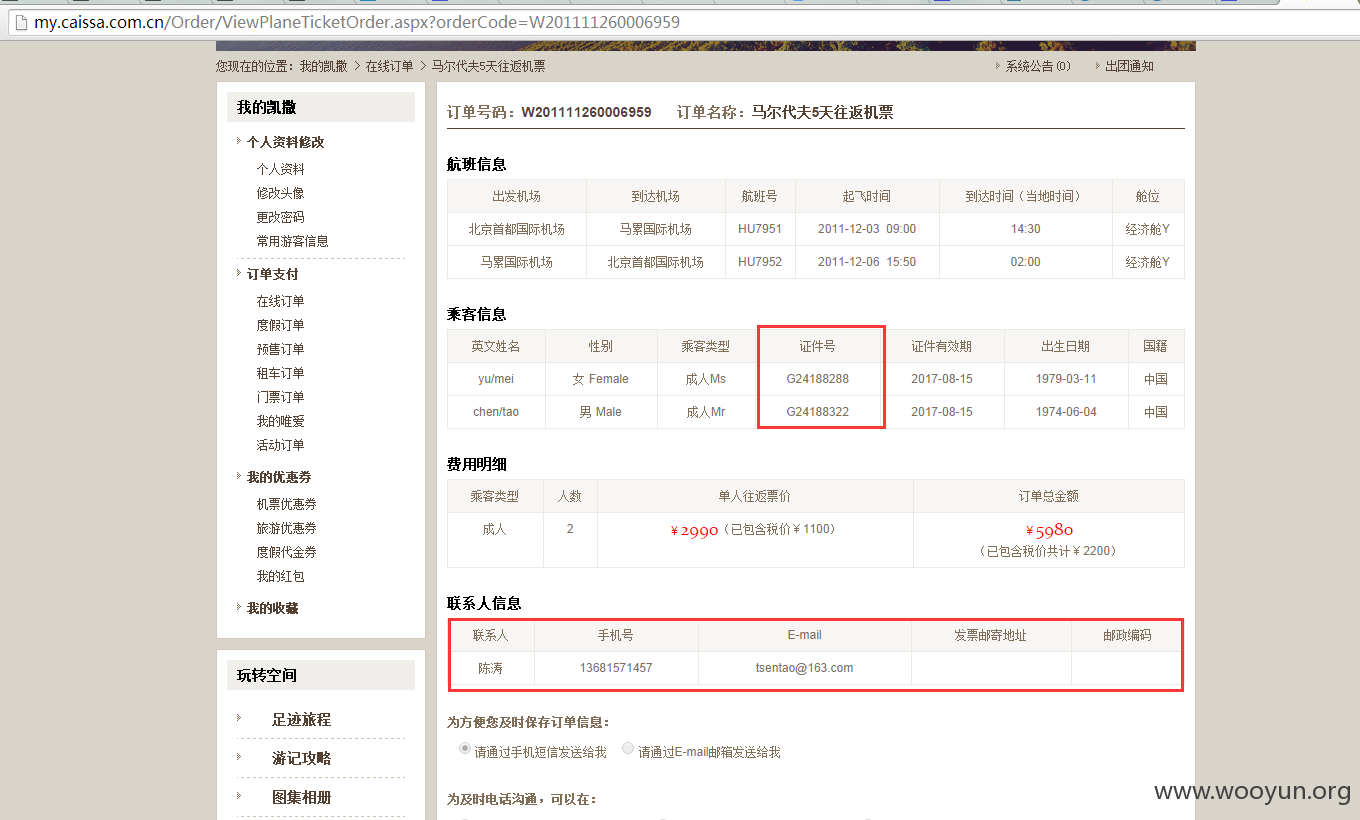Screen dimensions: 1360x820
Task: Open the 我的凯撒 breadcrumb link
Action: (324, 66)
